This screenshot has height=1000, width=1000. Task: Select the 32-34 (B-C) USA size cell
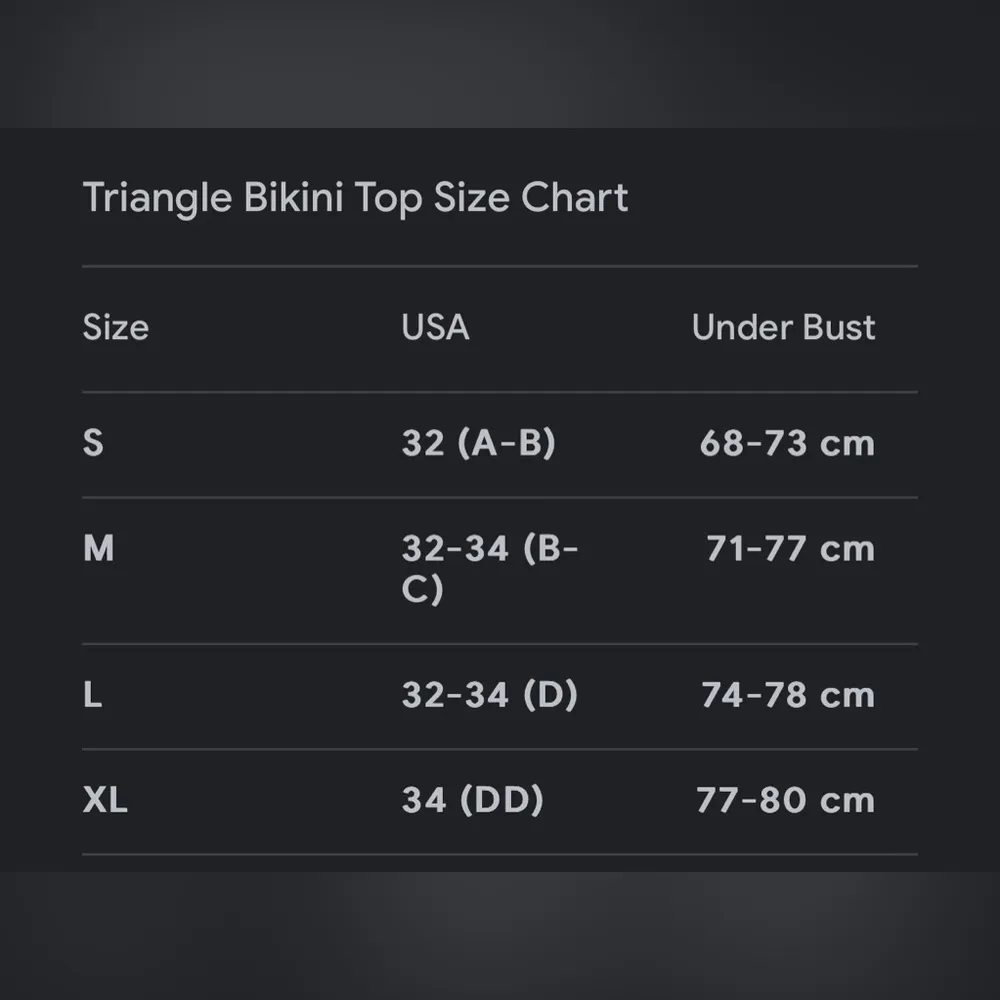click(x=489, y=569)
